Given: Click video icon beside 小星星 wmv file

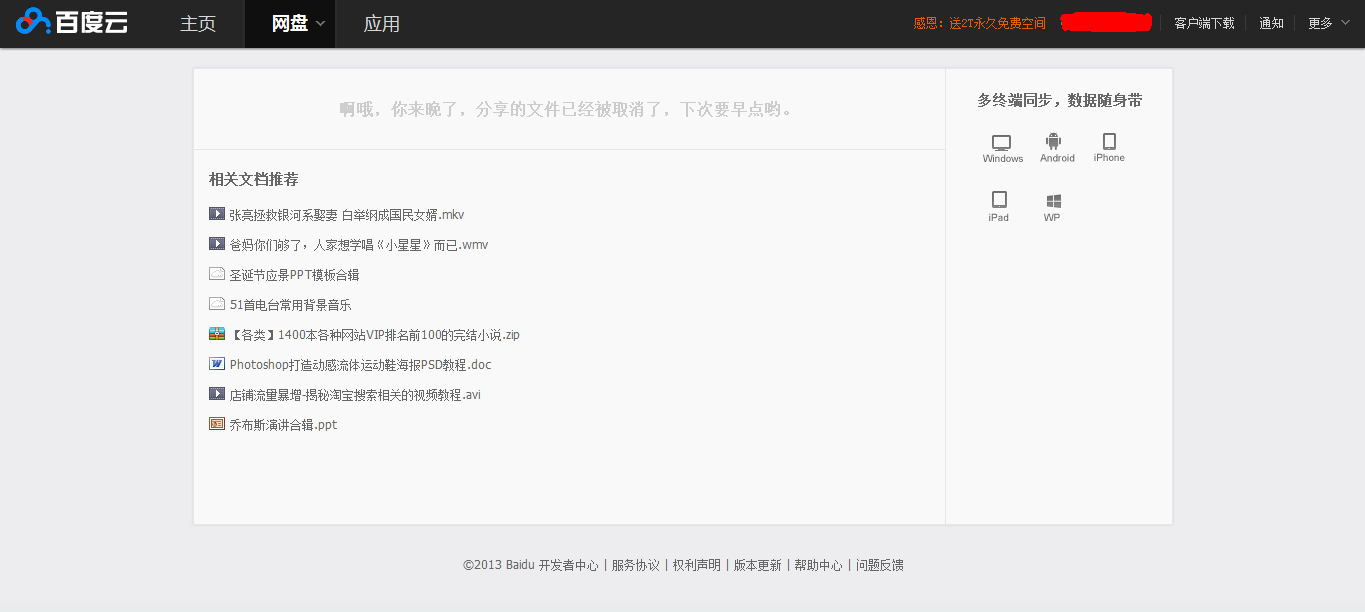Looking at the screenshot, I should [217, 244].
